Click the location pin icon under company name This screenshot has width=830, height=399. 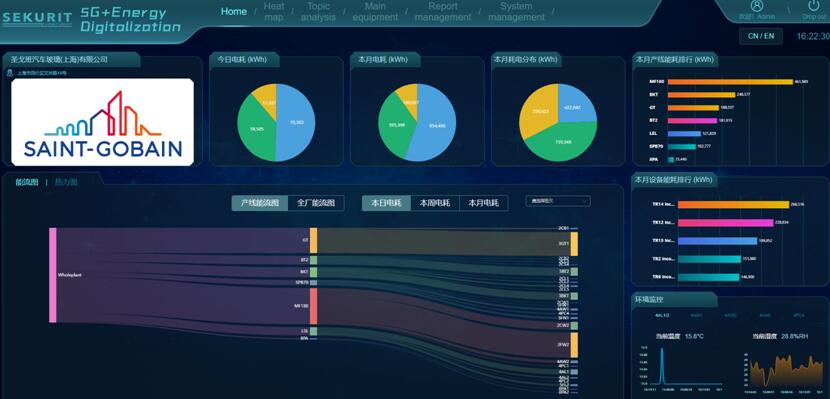[10, 73]
